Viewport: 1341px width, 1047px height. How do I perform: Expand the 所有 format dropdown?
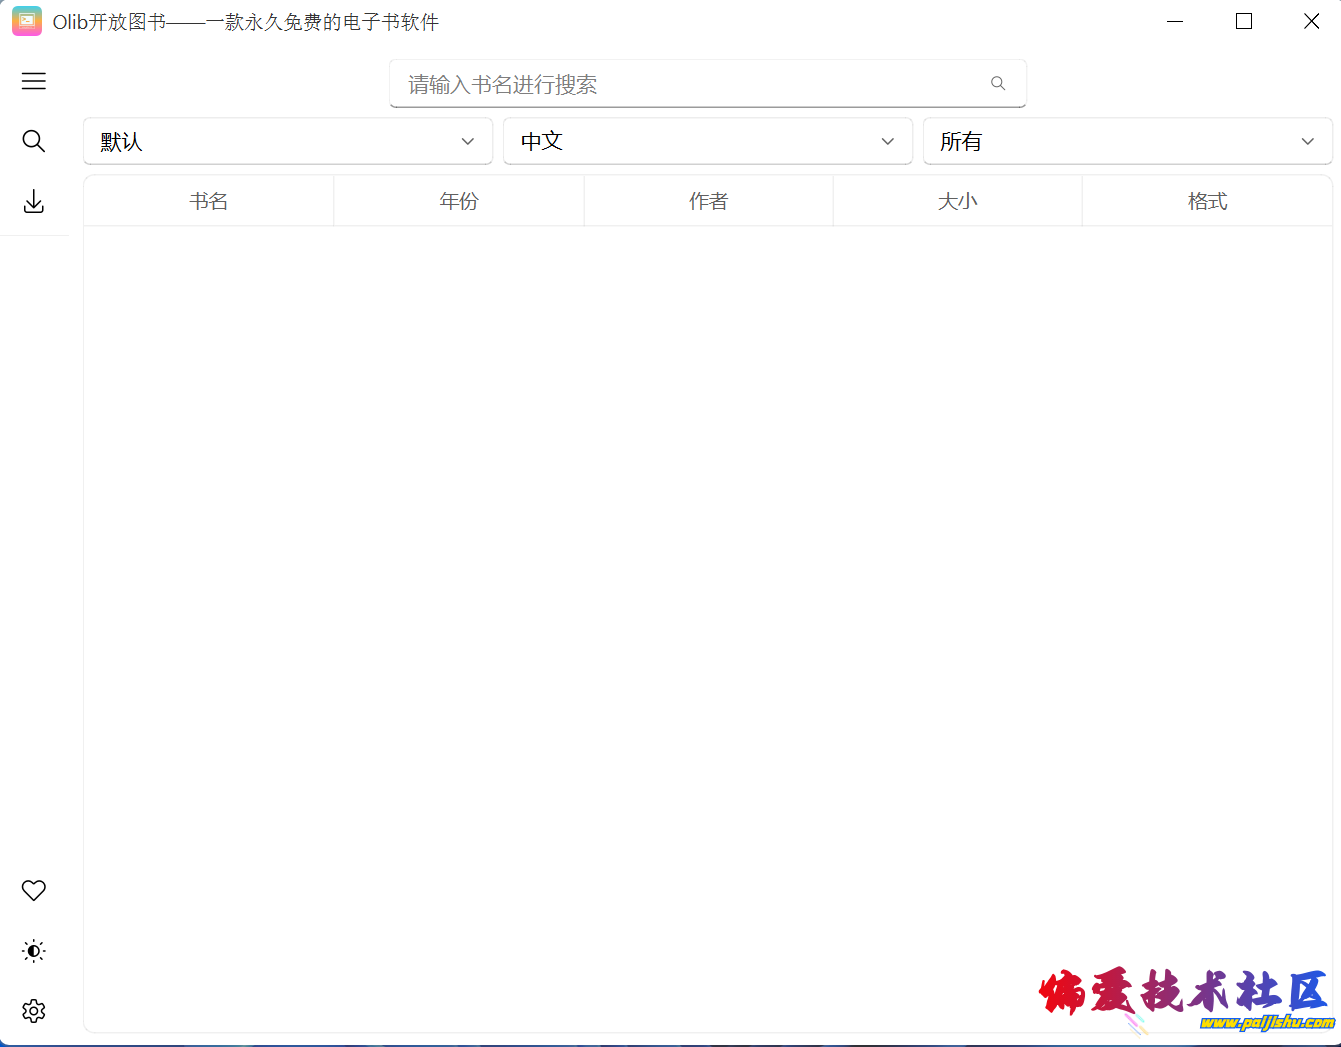tap(1127, 142)
